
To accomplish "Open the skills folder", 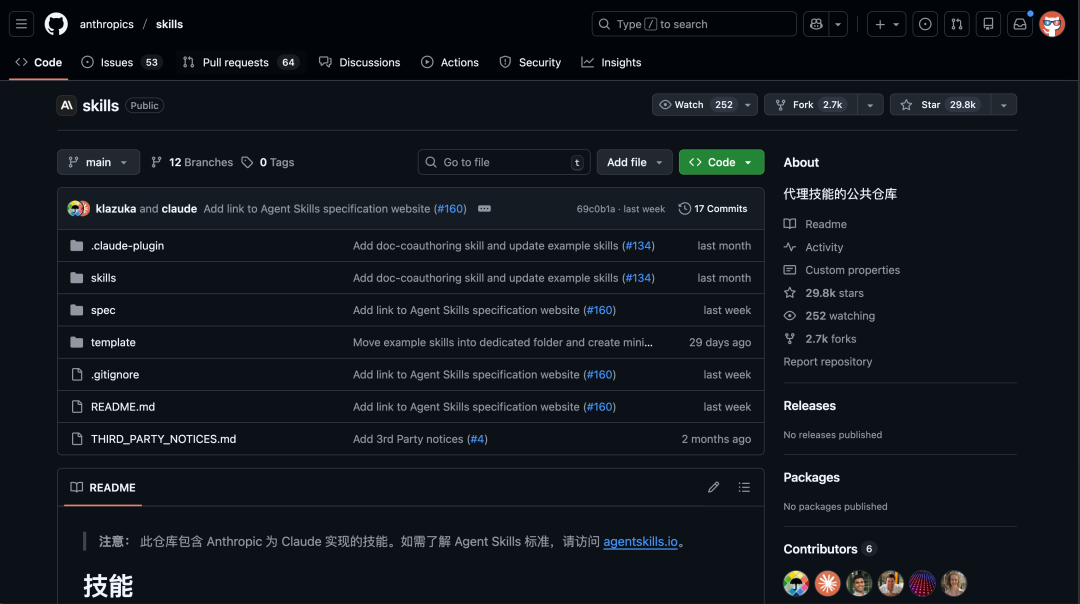I will click(x=103, y=278).
